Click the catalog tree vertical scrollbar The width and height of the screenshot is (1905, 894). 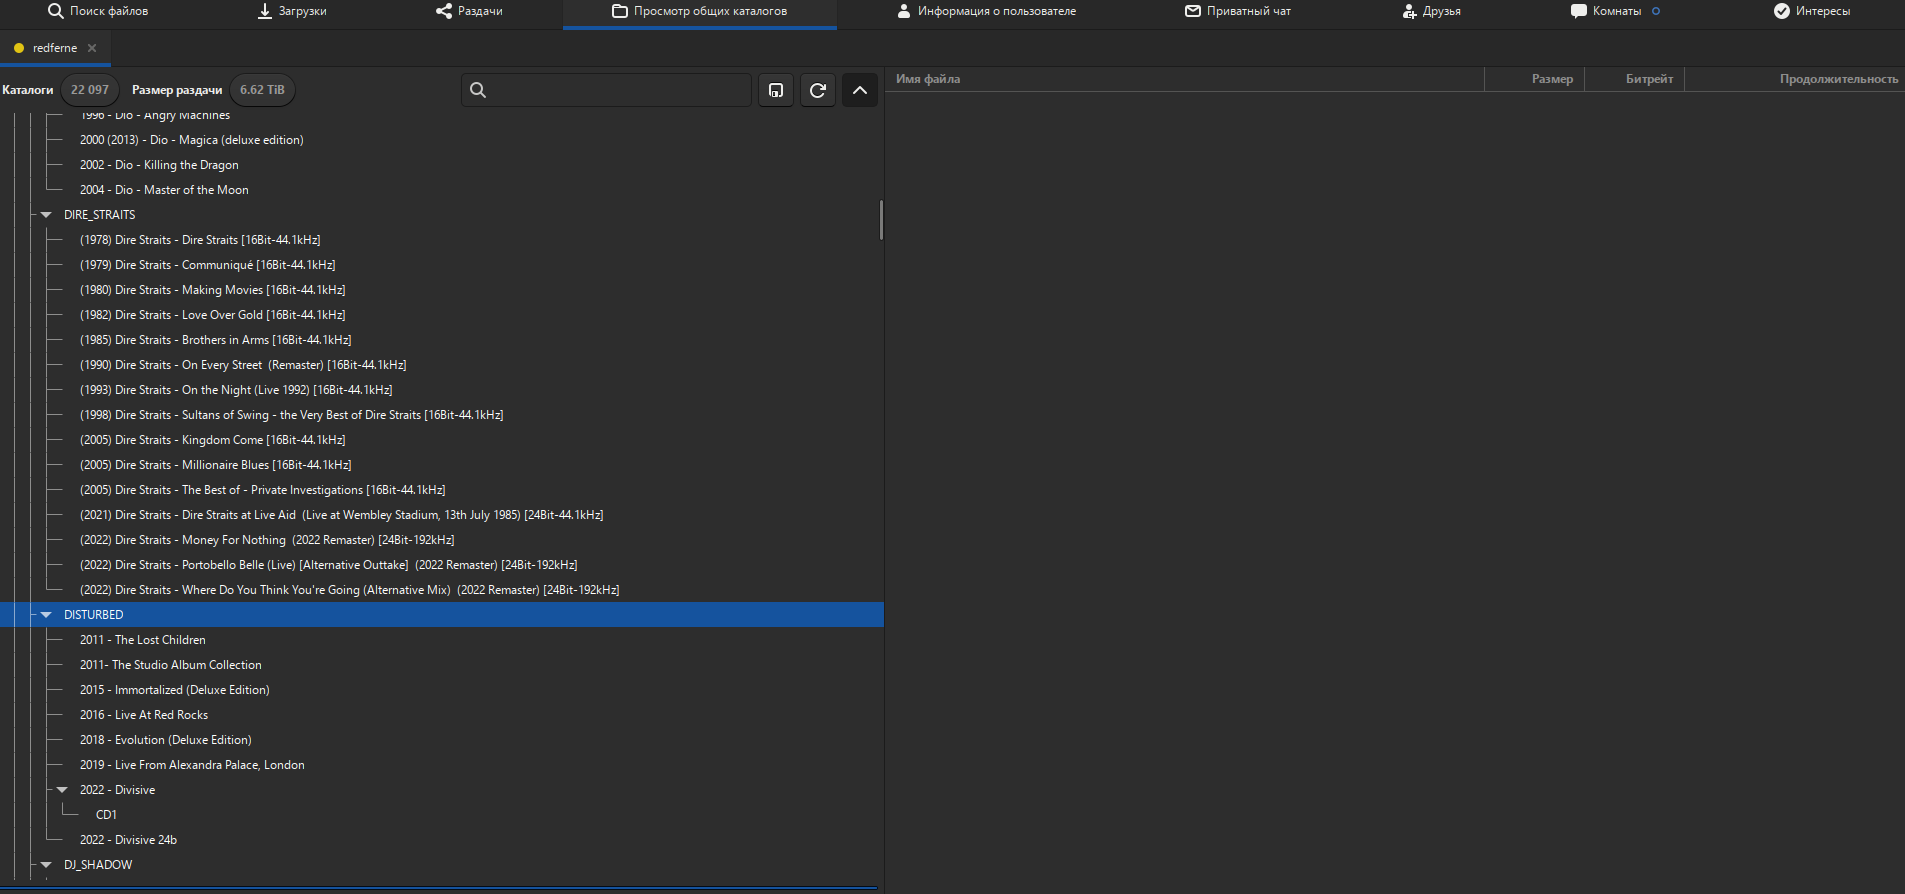881,220
